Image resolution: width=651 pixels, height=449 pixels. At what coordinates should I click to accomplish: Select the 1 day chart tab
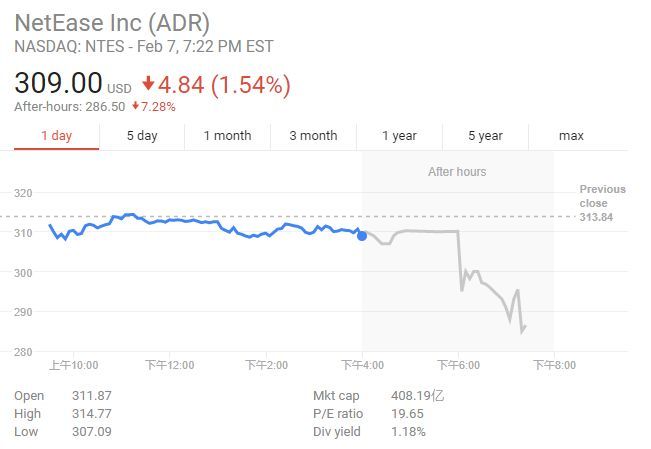[56, 136]
